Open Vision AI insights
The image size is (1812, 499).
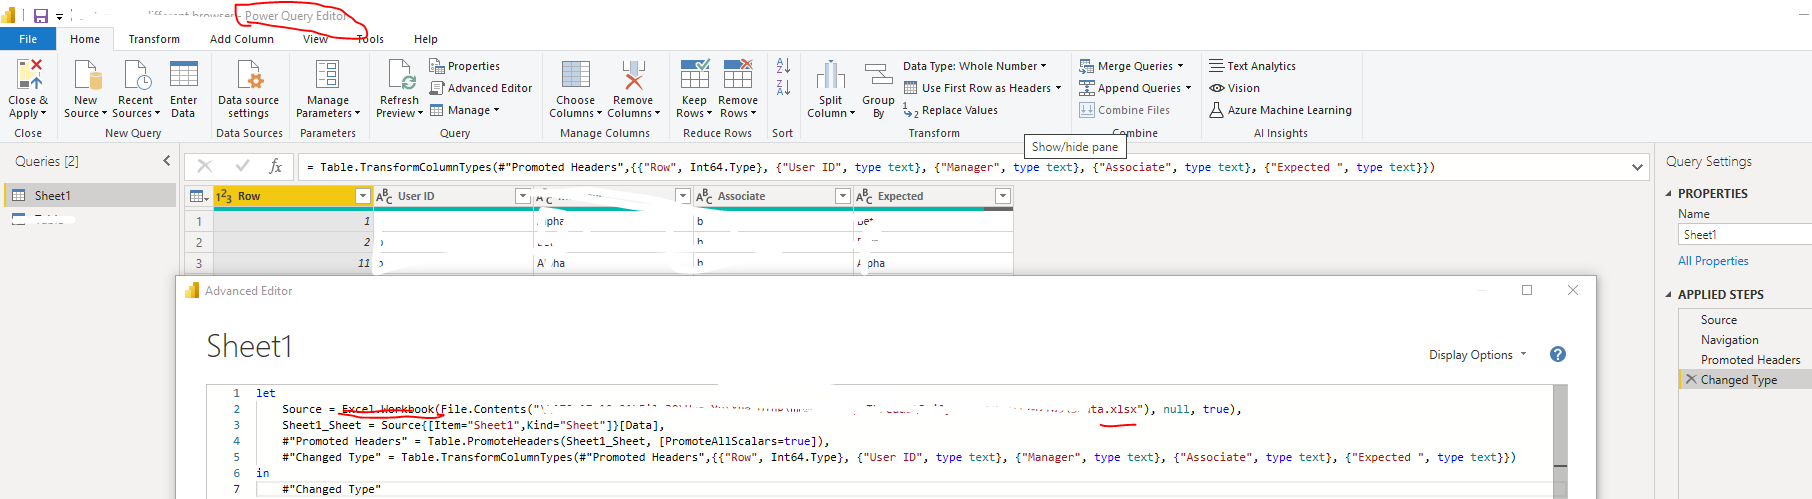(x=1234, y=88)
